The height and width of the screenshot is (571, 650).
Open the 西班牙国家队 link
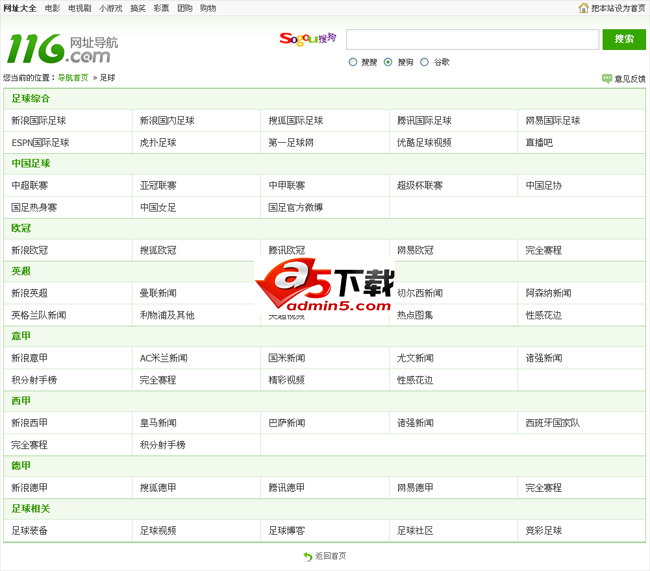pos(553,423)
